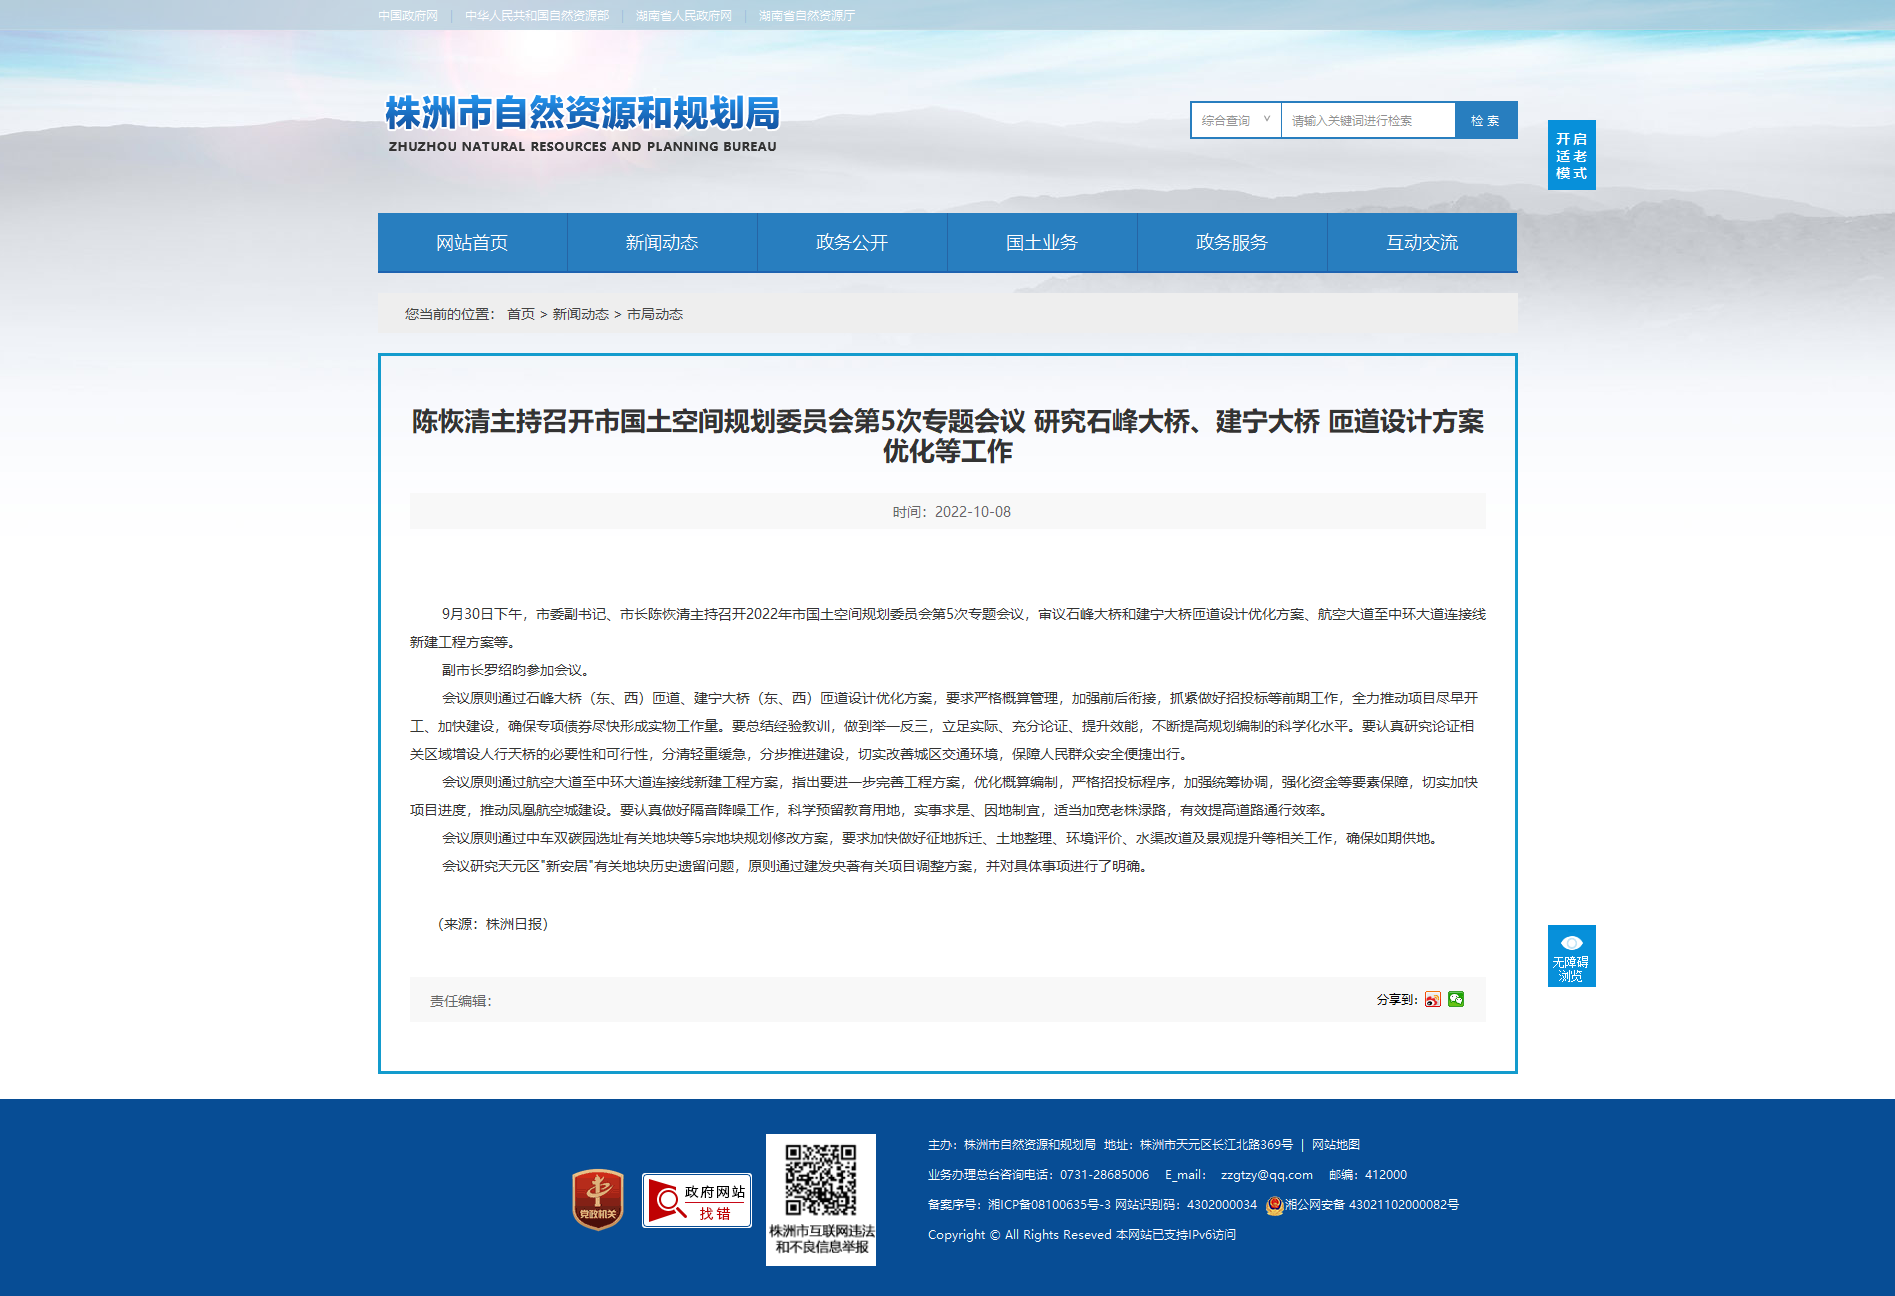Open the 网站首页 navigation menu

tap(472, 242)
